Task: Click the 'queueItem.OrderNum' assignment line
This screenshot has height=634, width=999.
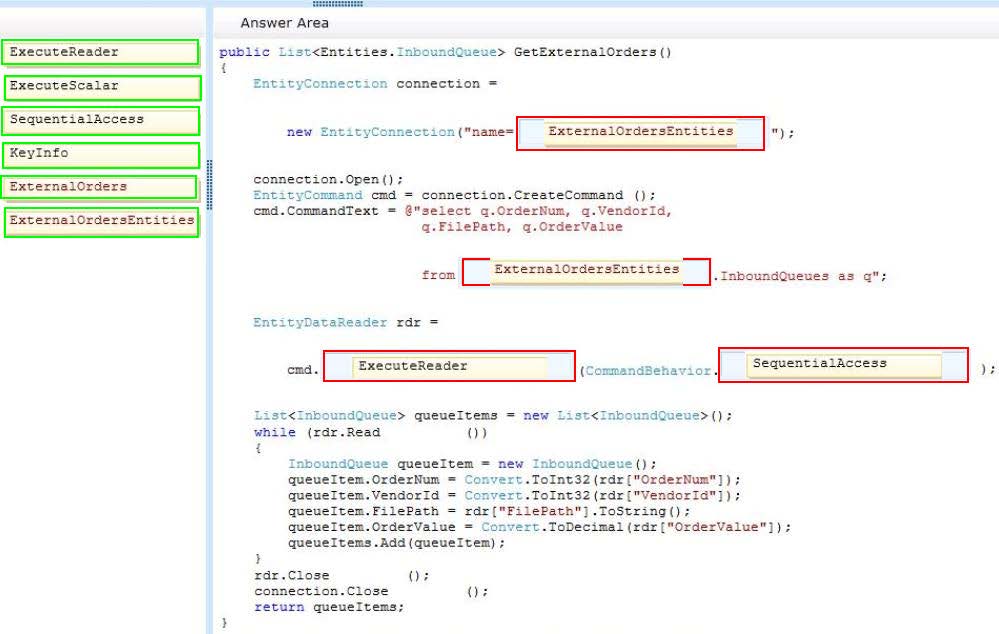Action: click(514, 480)
